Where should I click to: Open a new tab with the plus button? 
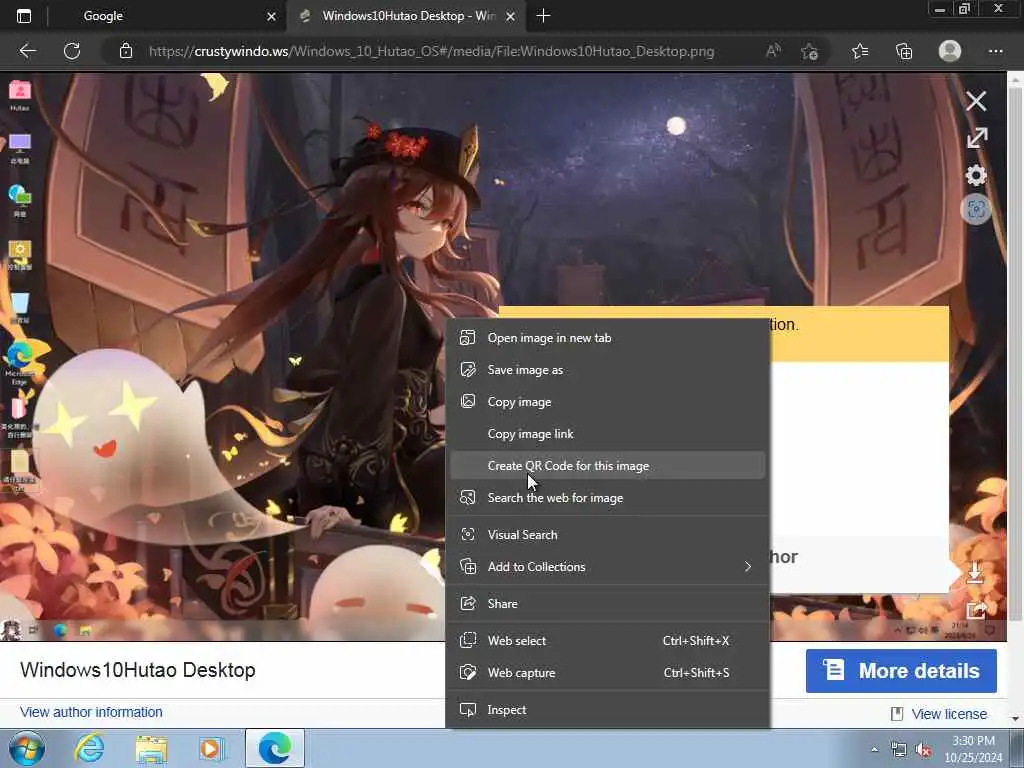pos(543,16)
